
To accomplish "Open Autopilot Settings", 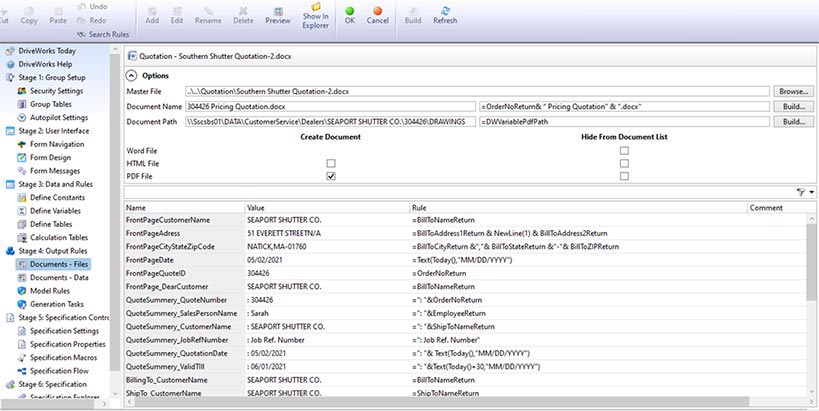I will (x=59, y=118).
